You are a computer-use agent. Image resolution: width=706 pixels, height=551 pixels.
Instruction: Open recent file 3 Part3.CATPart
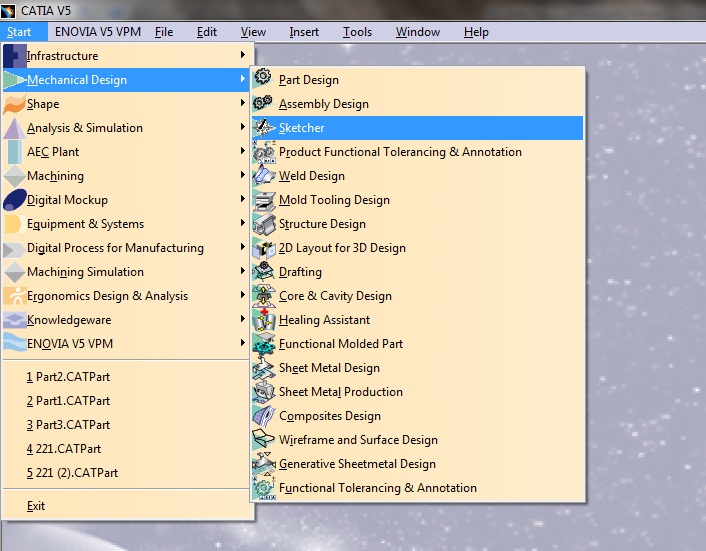click(x=68, y=425)
